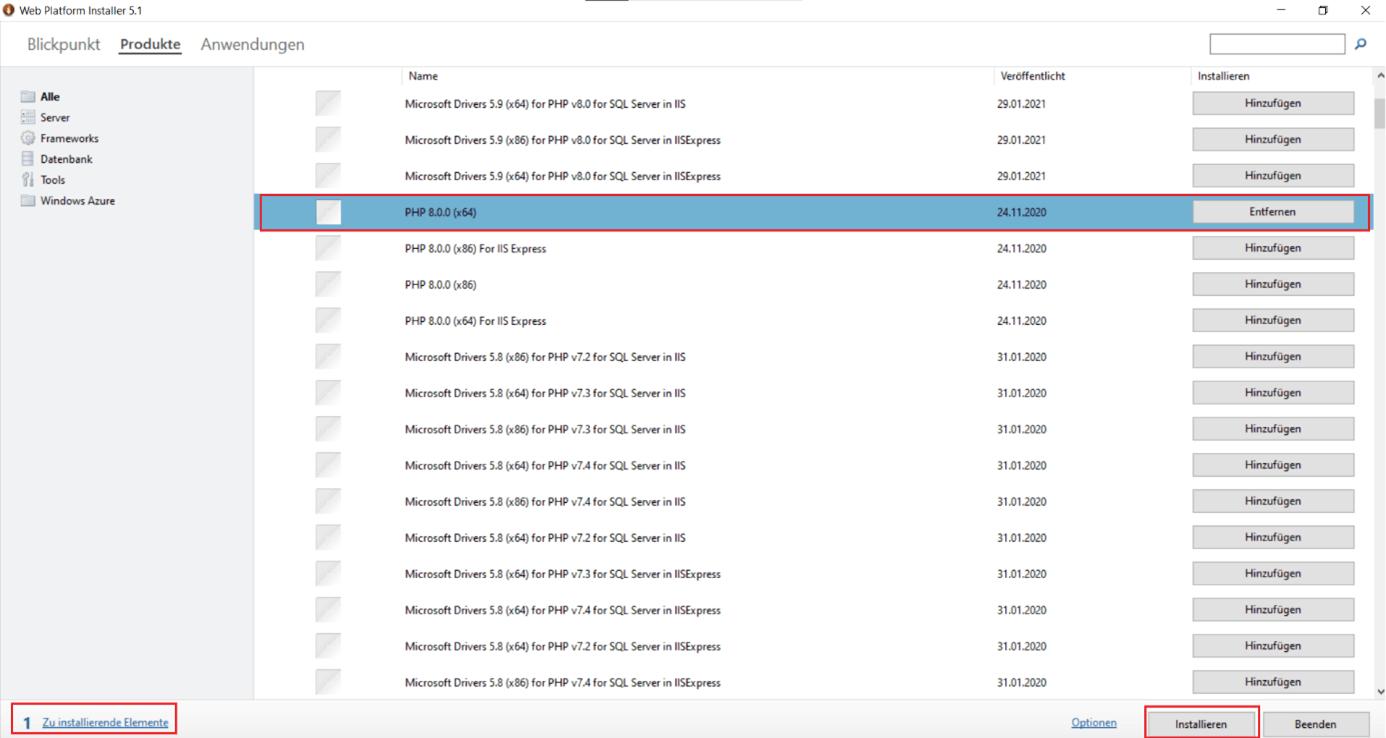Image resolution: width=1386 pixels, height=738 pixels.
Task: Open the Frameworks category icon
Action: pyautogui.click(x=28, y=138)
